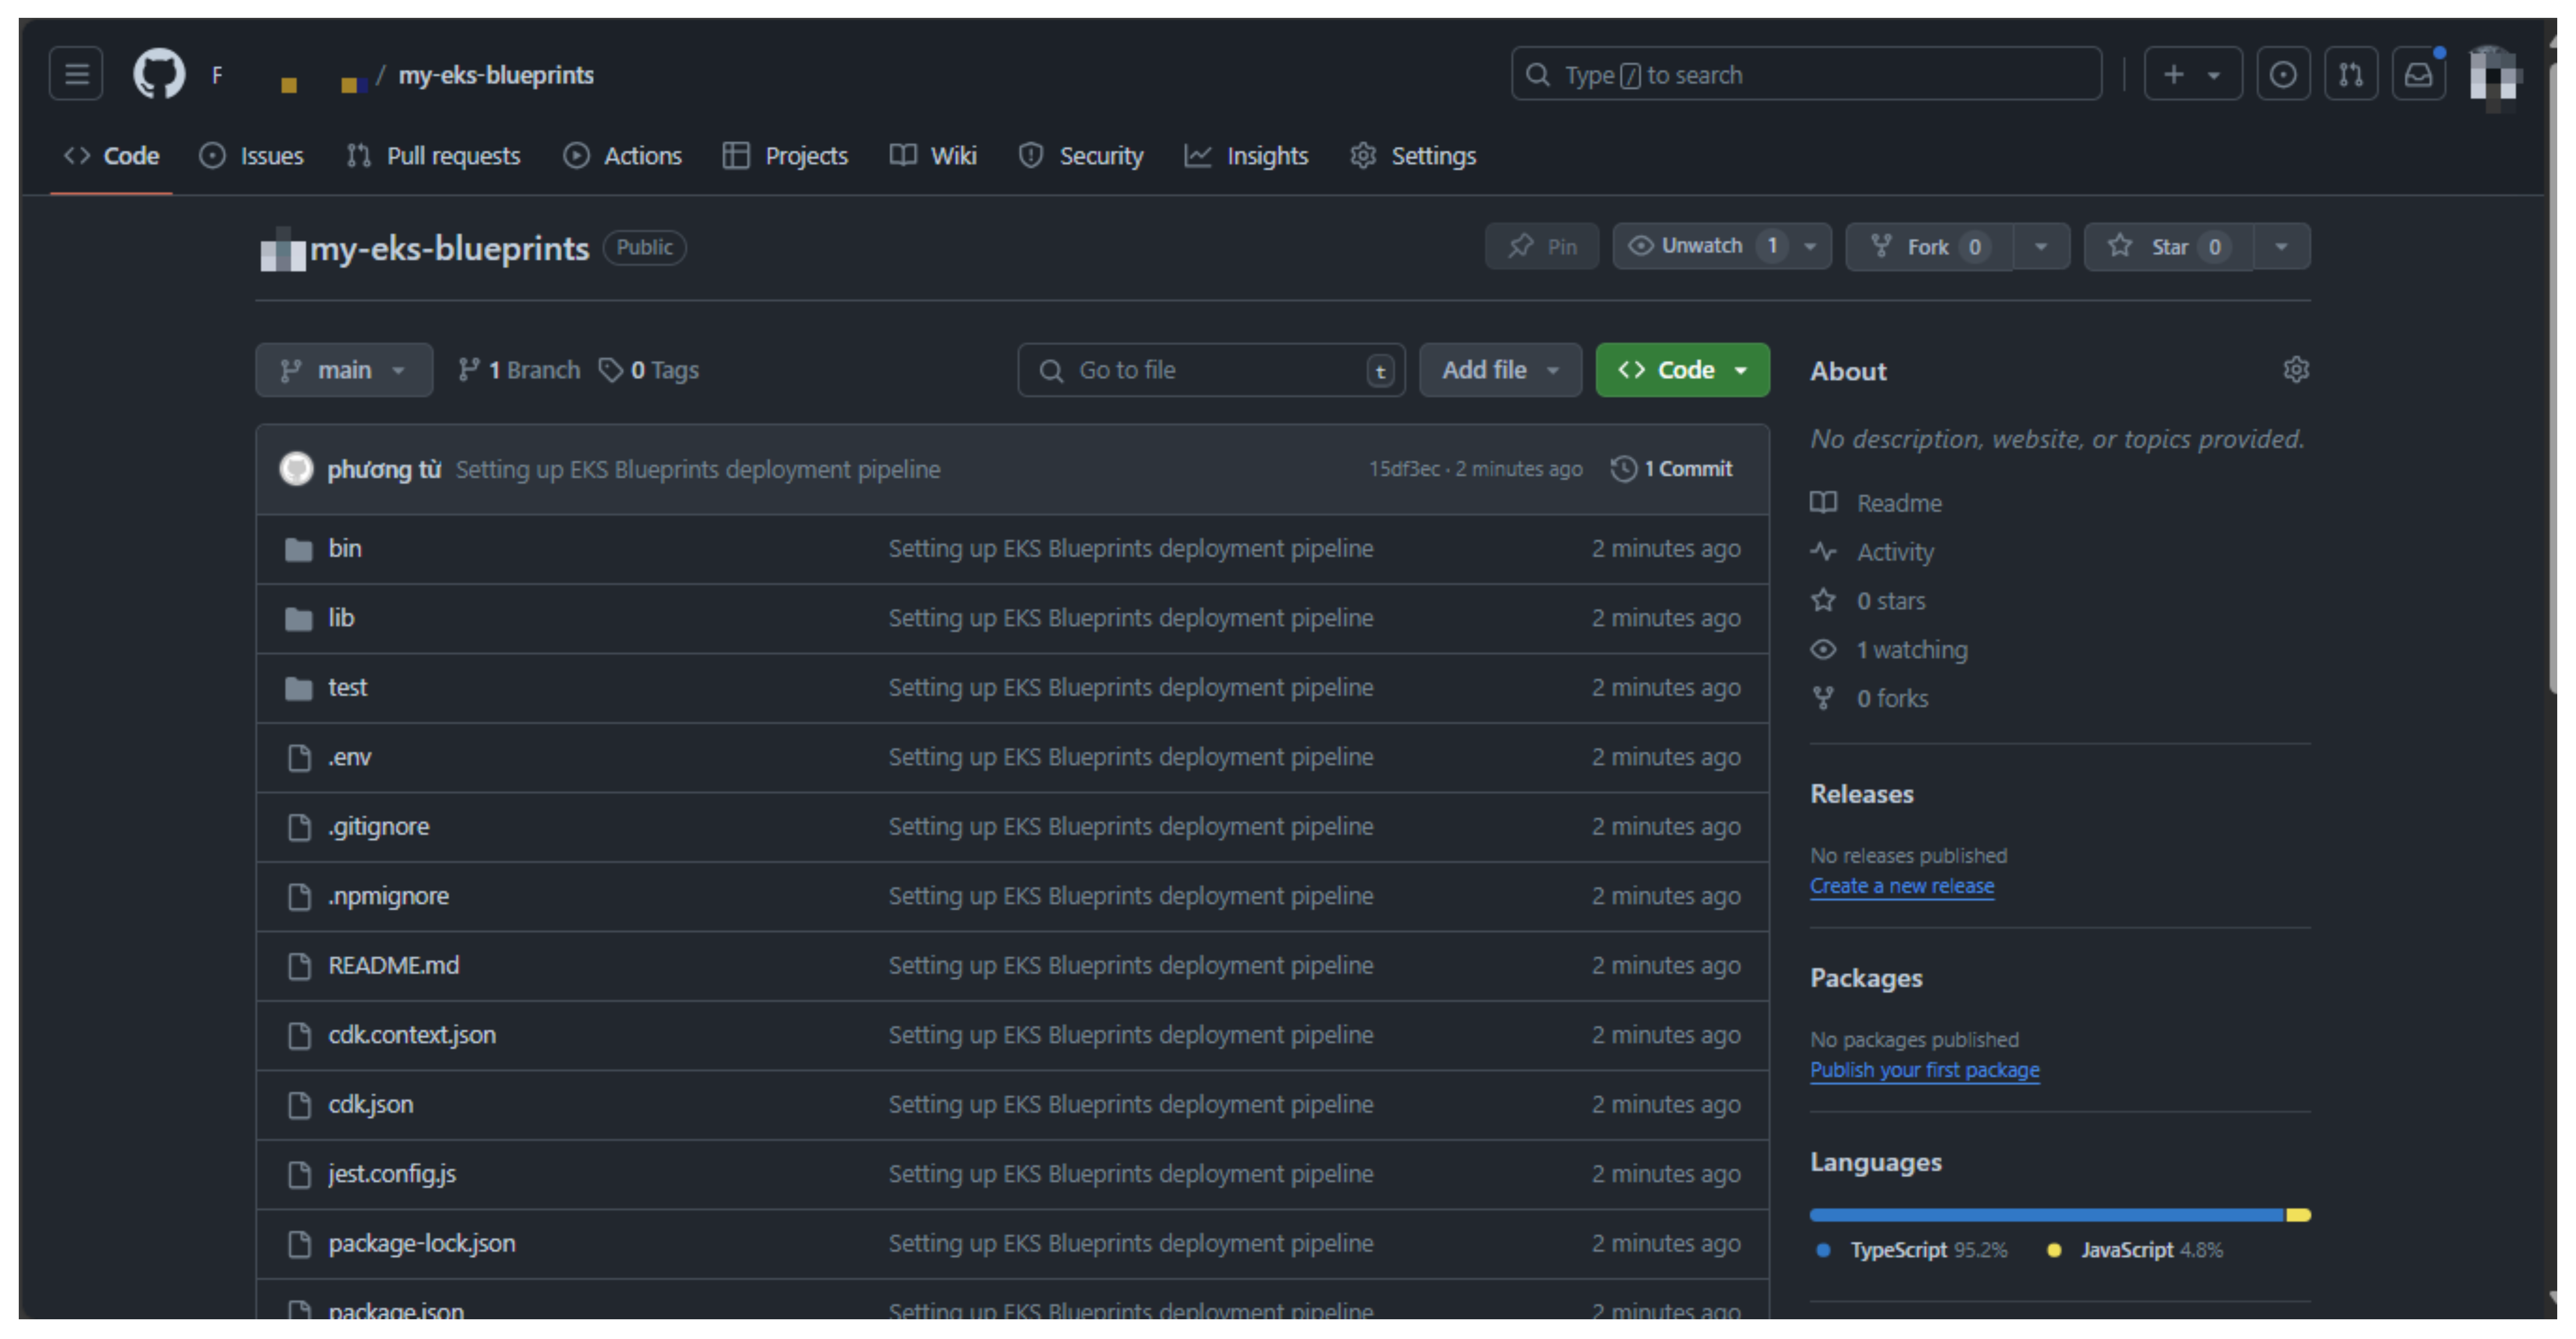Screen dimensions: 2576x1339
Task: Open the .env file
Action: pyautogui.click(x=349, y=758)
